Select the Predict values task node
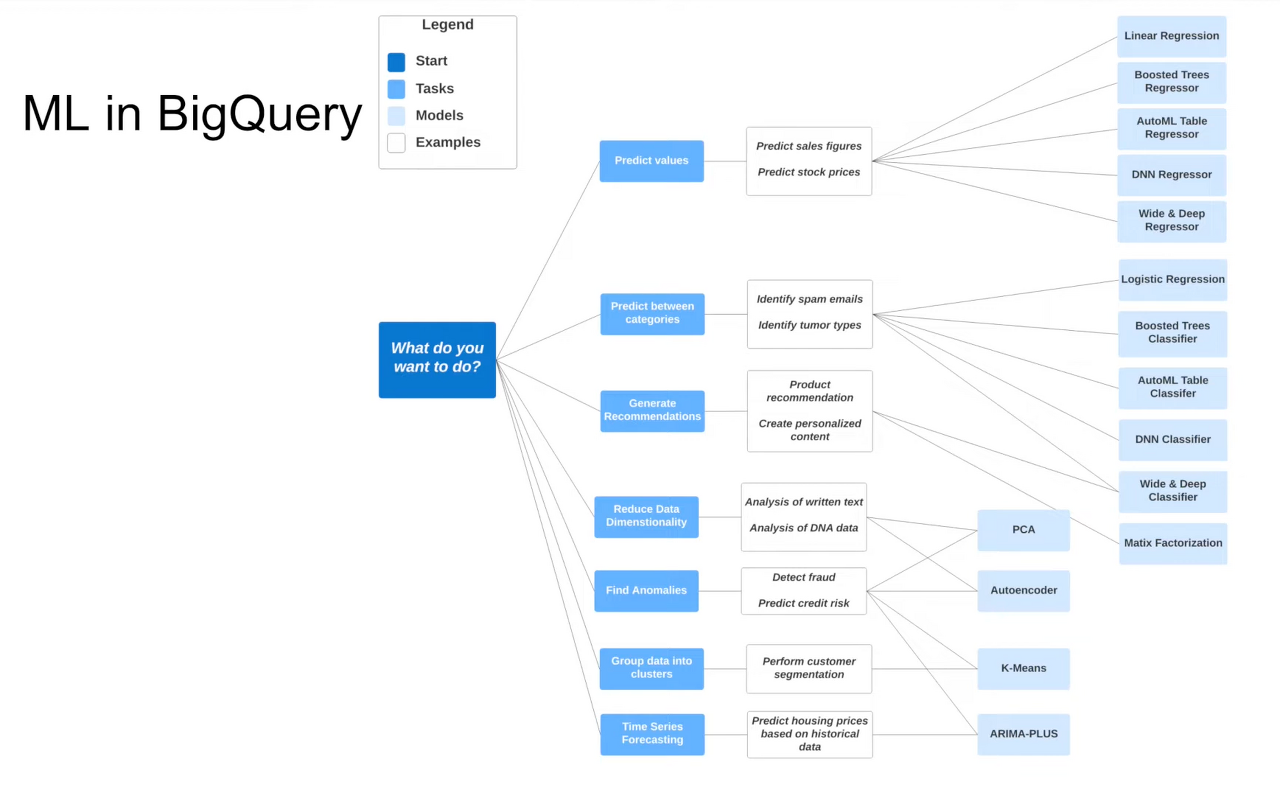 (651, 161)
